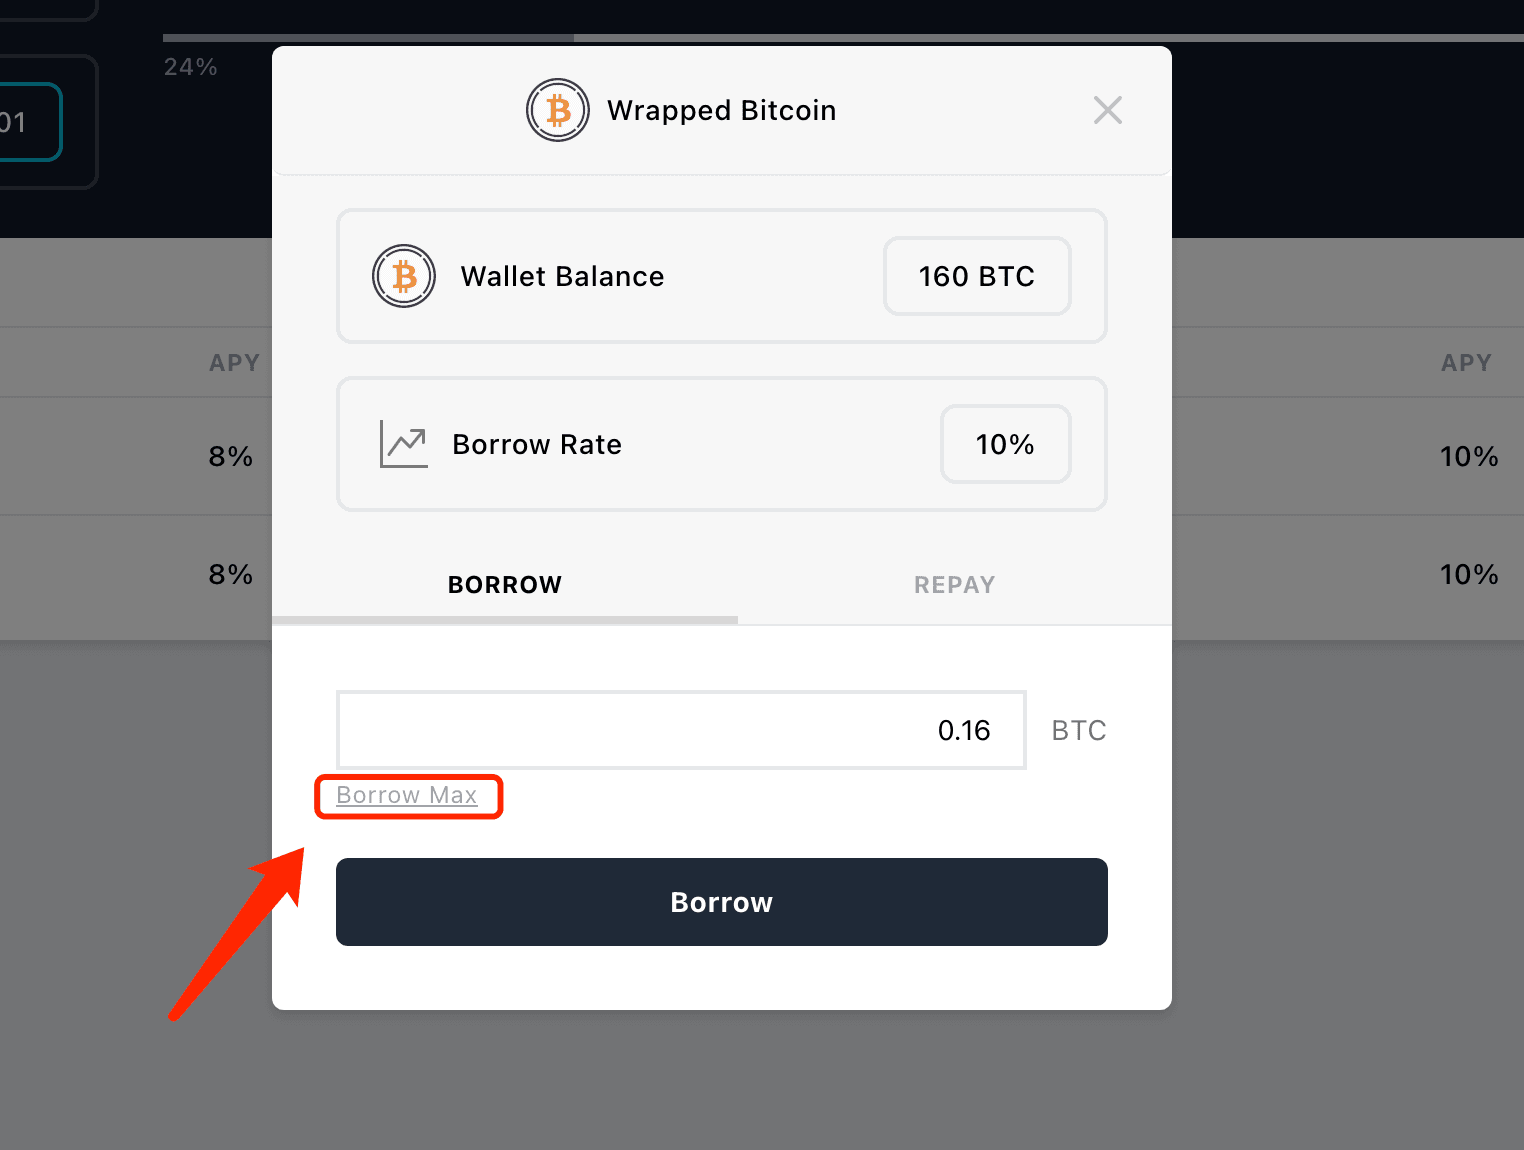Focus the BTC amount input field
The width and height of the screenshot is (1524, 1150).
click(x=682, y=730)
